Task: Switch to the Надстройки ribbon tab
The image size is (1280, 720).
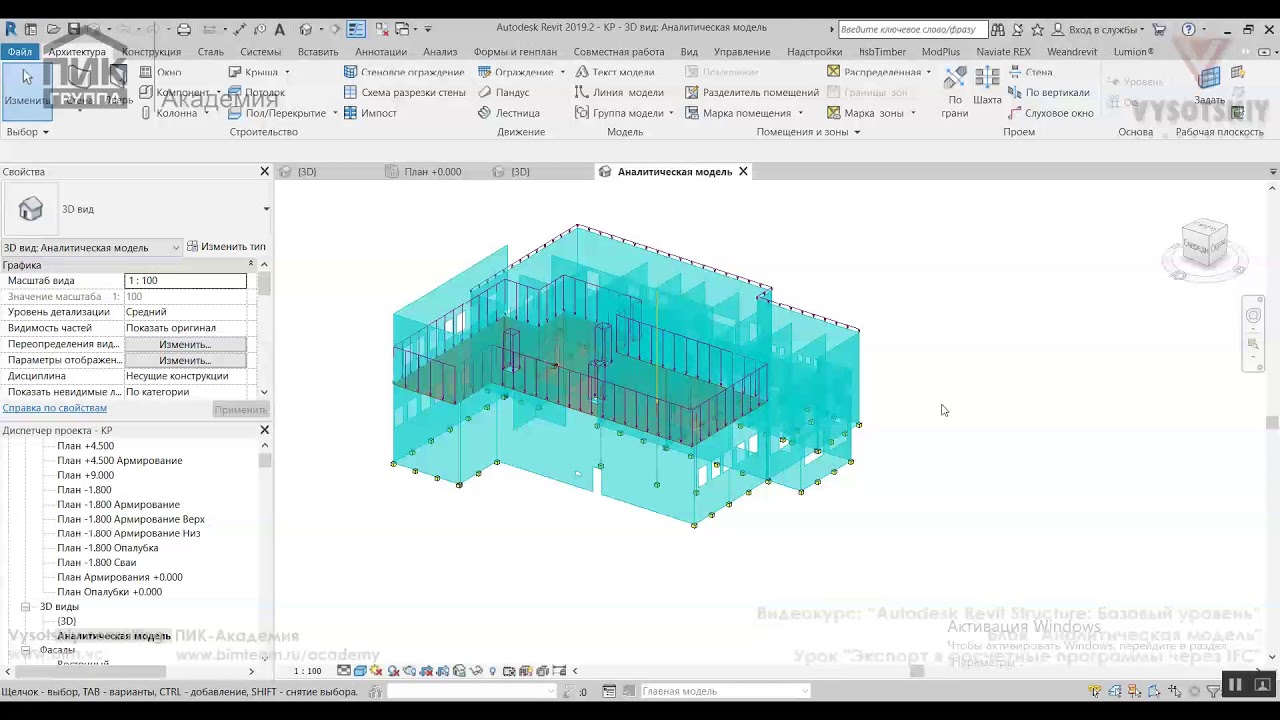Action: coord(814,52)
